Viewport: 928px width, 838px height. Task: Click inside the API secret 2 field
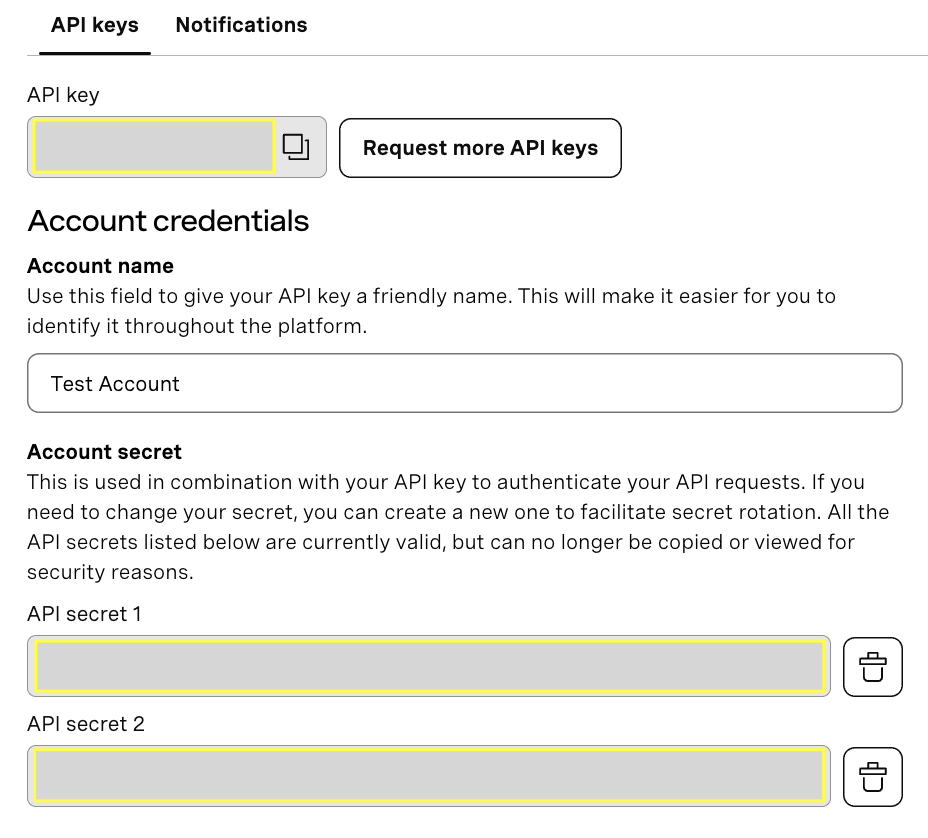pos(428,776)
